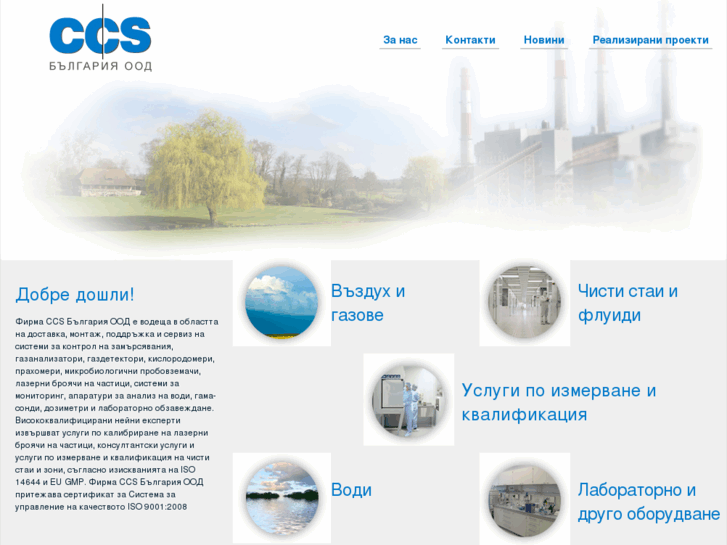Click the technicians in suits circular image
727x545 pixels.
(x=408, y=400)
